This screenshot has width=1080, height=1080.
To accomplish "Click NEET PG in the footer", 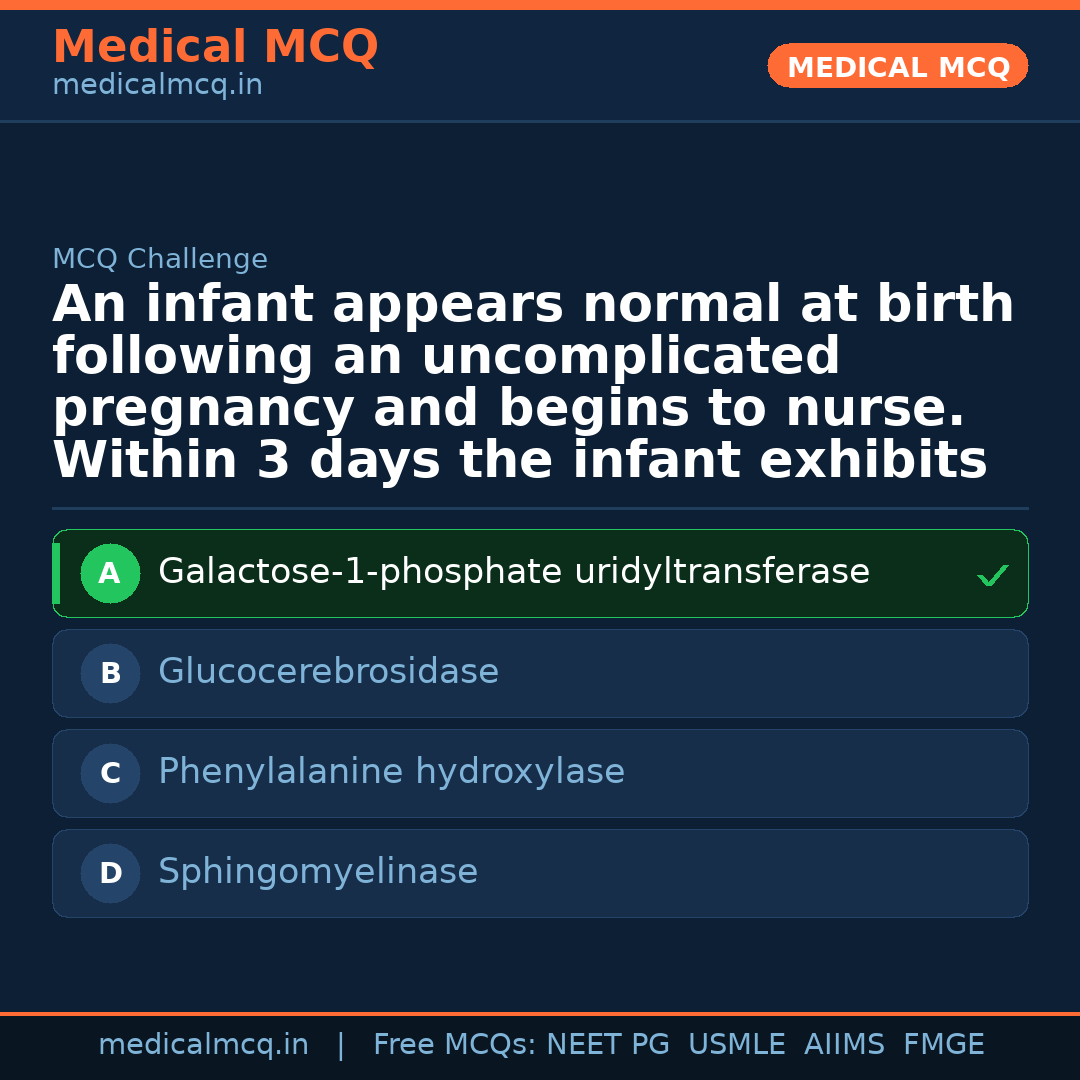I will tap(608, 1045).
